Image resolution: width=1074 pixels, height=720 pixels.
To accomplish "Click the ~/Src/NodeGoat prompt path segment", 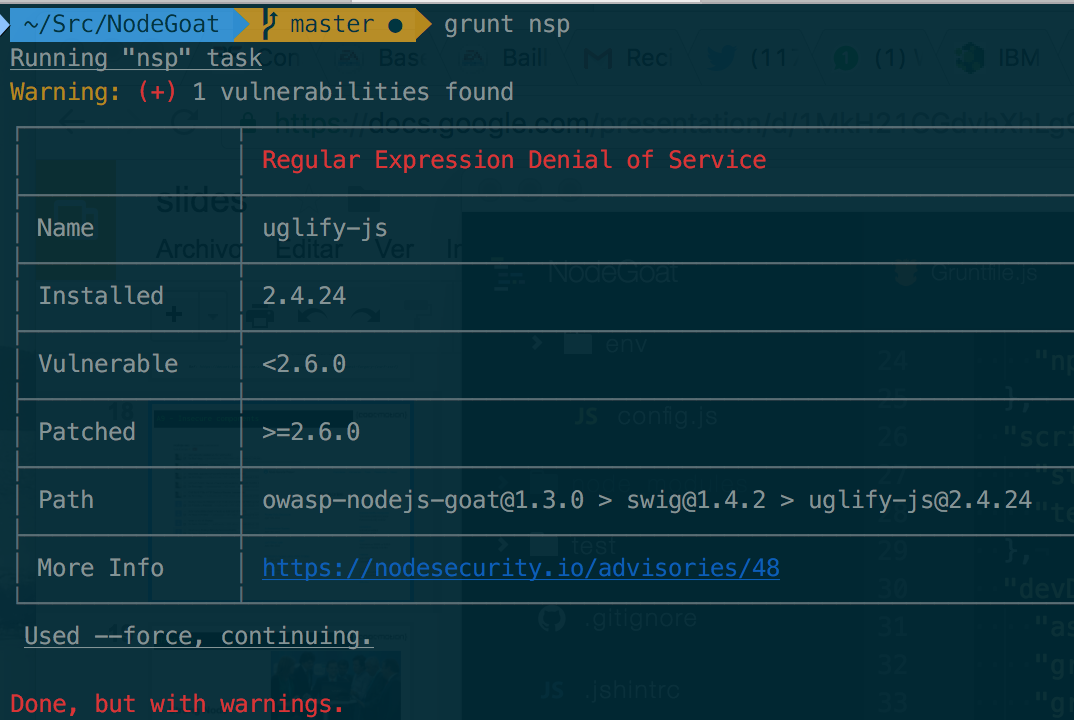I will (x=121, y=24).
